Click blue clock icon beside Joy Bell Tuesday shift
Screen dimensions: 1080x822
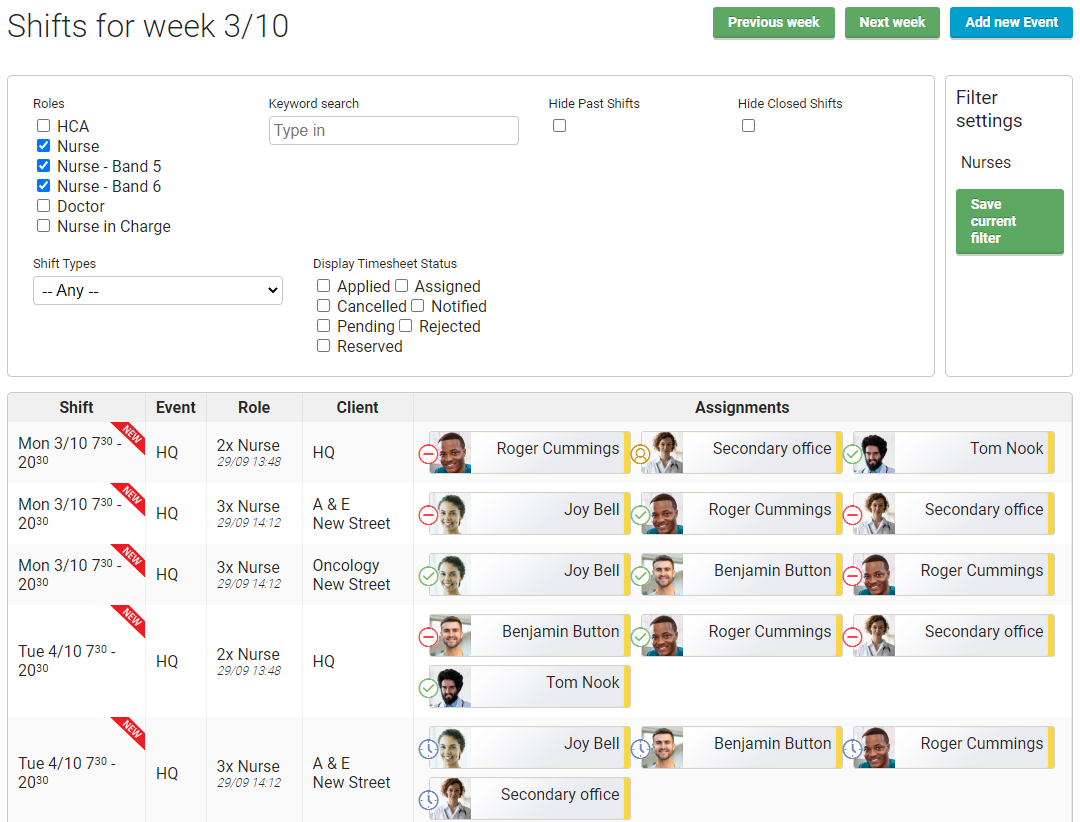[x=428, y=749]
